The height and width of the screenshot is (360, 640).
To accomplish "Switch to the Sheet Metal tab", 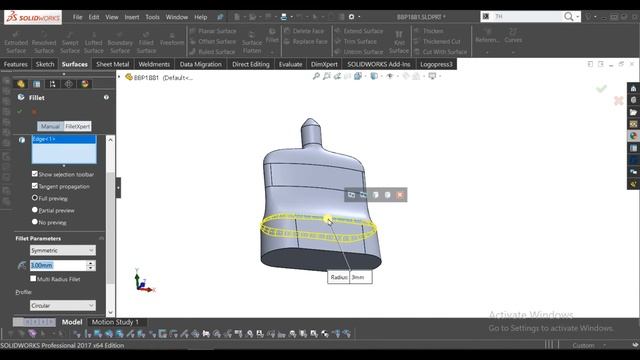I will (113, 64).
